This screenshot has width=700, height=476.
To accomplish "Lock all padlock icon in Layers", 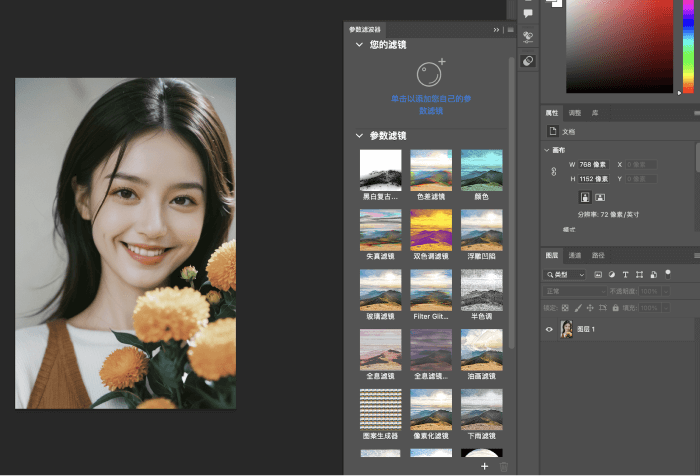I will 616,308.
